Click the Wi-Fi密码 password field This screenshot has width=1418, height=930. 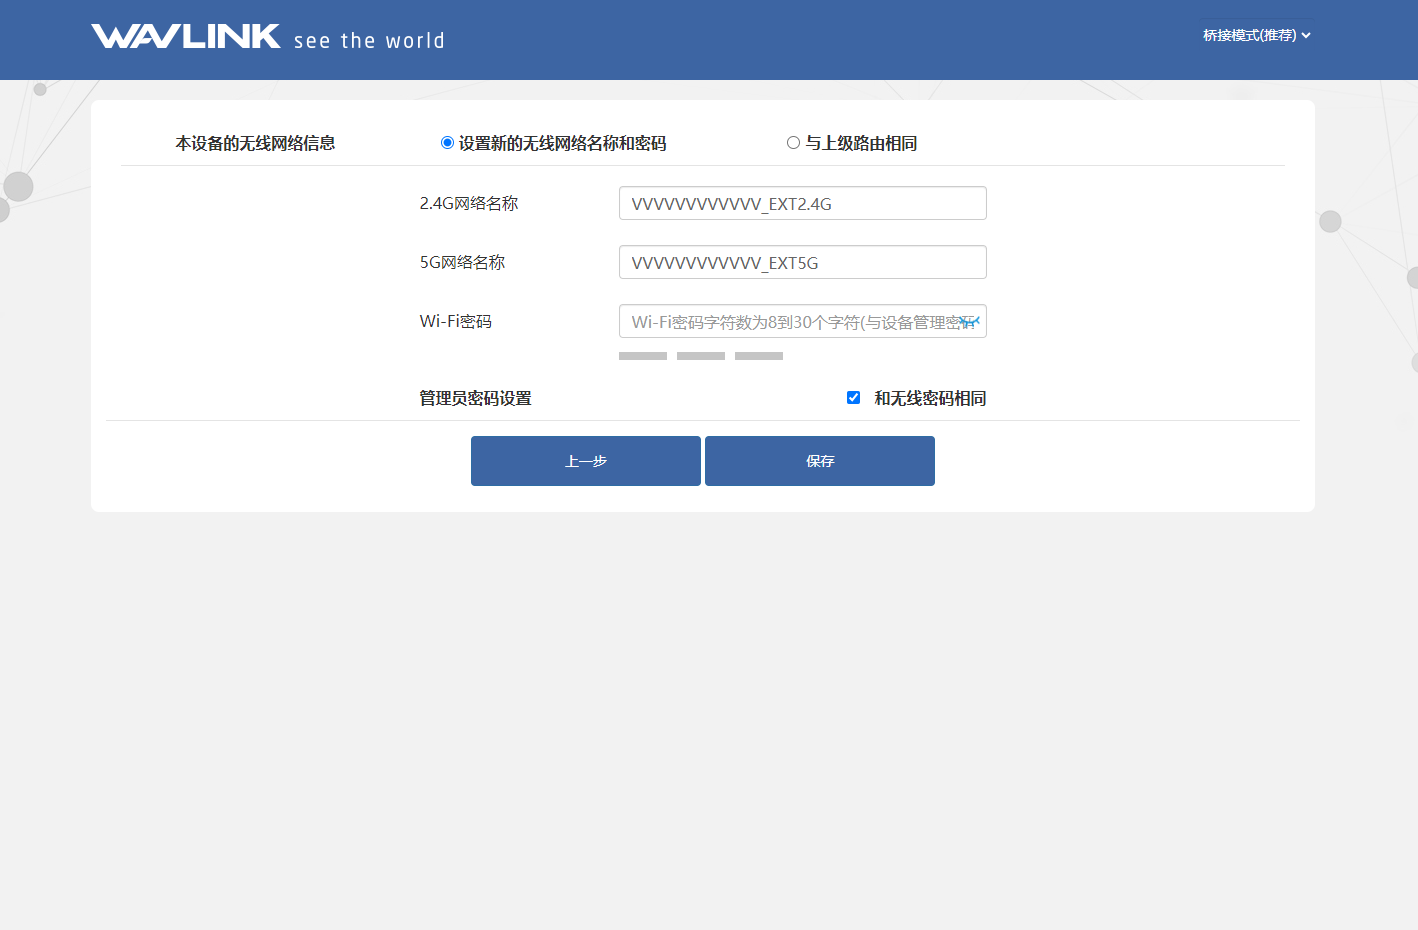pos(790,322)
